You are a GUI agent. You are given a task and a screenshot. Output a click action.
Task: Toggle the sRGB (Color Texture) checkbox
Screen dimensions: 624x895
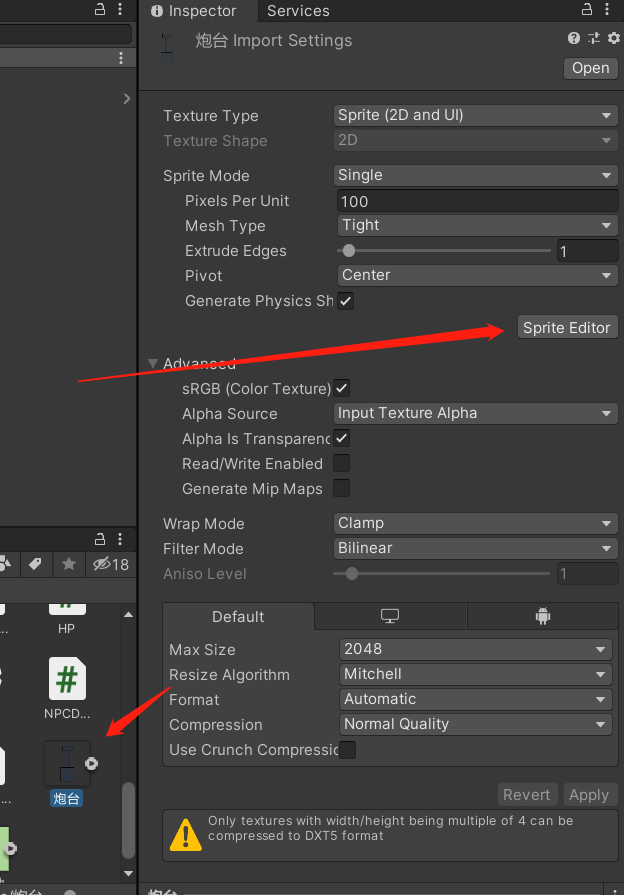341,388
